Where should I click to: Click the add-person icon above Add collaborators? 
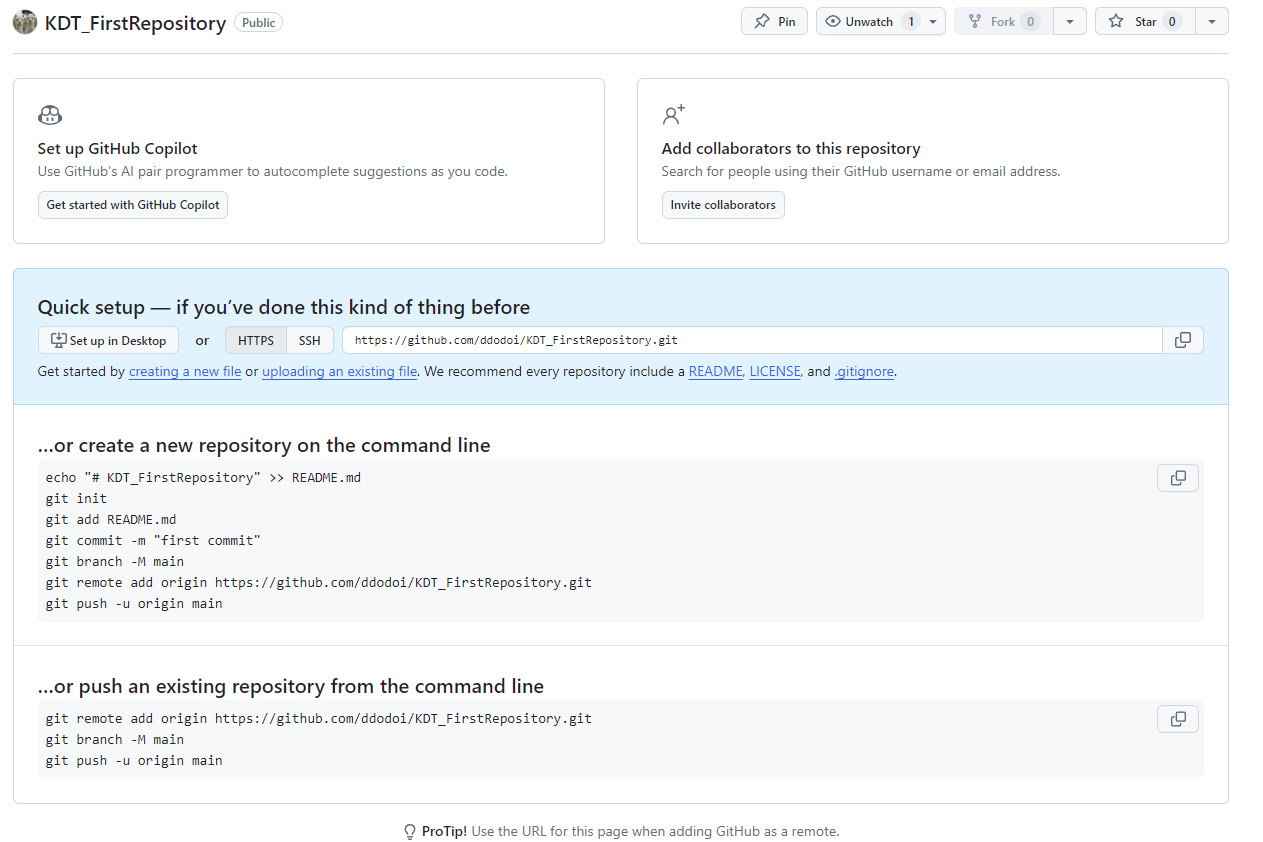click(x=673, y=114)
